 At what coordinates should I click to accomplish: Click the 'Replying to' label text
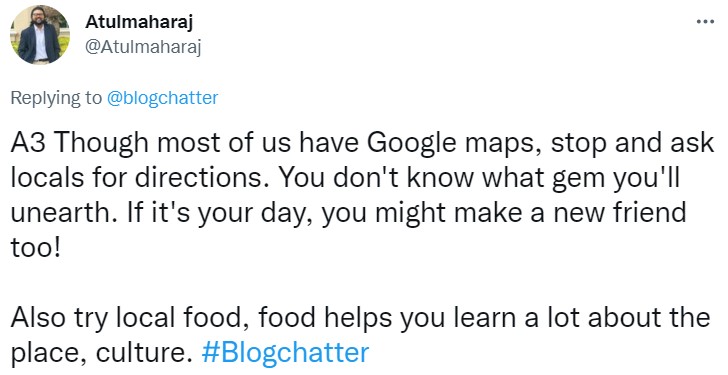(x=56, y=98)
